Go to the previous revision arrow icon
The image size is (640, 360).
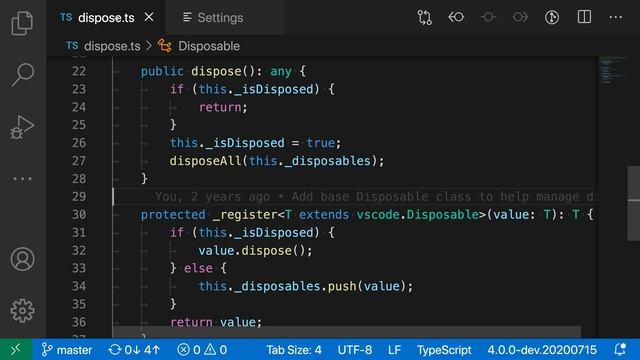(456, 17)
